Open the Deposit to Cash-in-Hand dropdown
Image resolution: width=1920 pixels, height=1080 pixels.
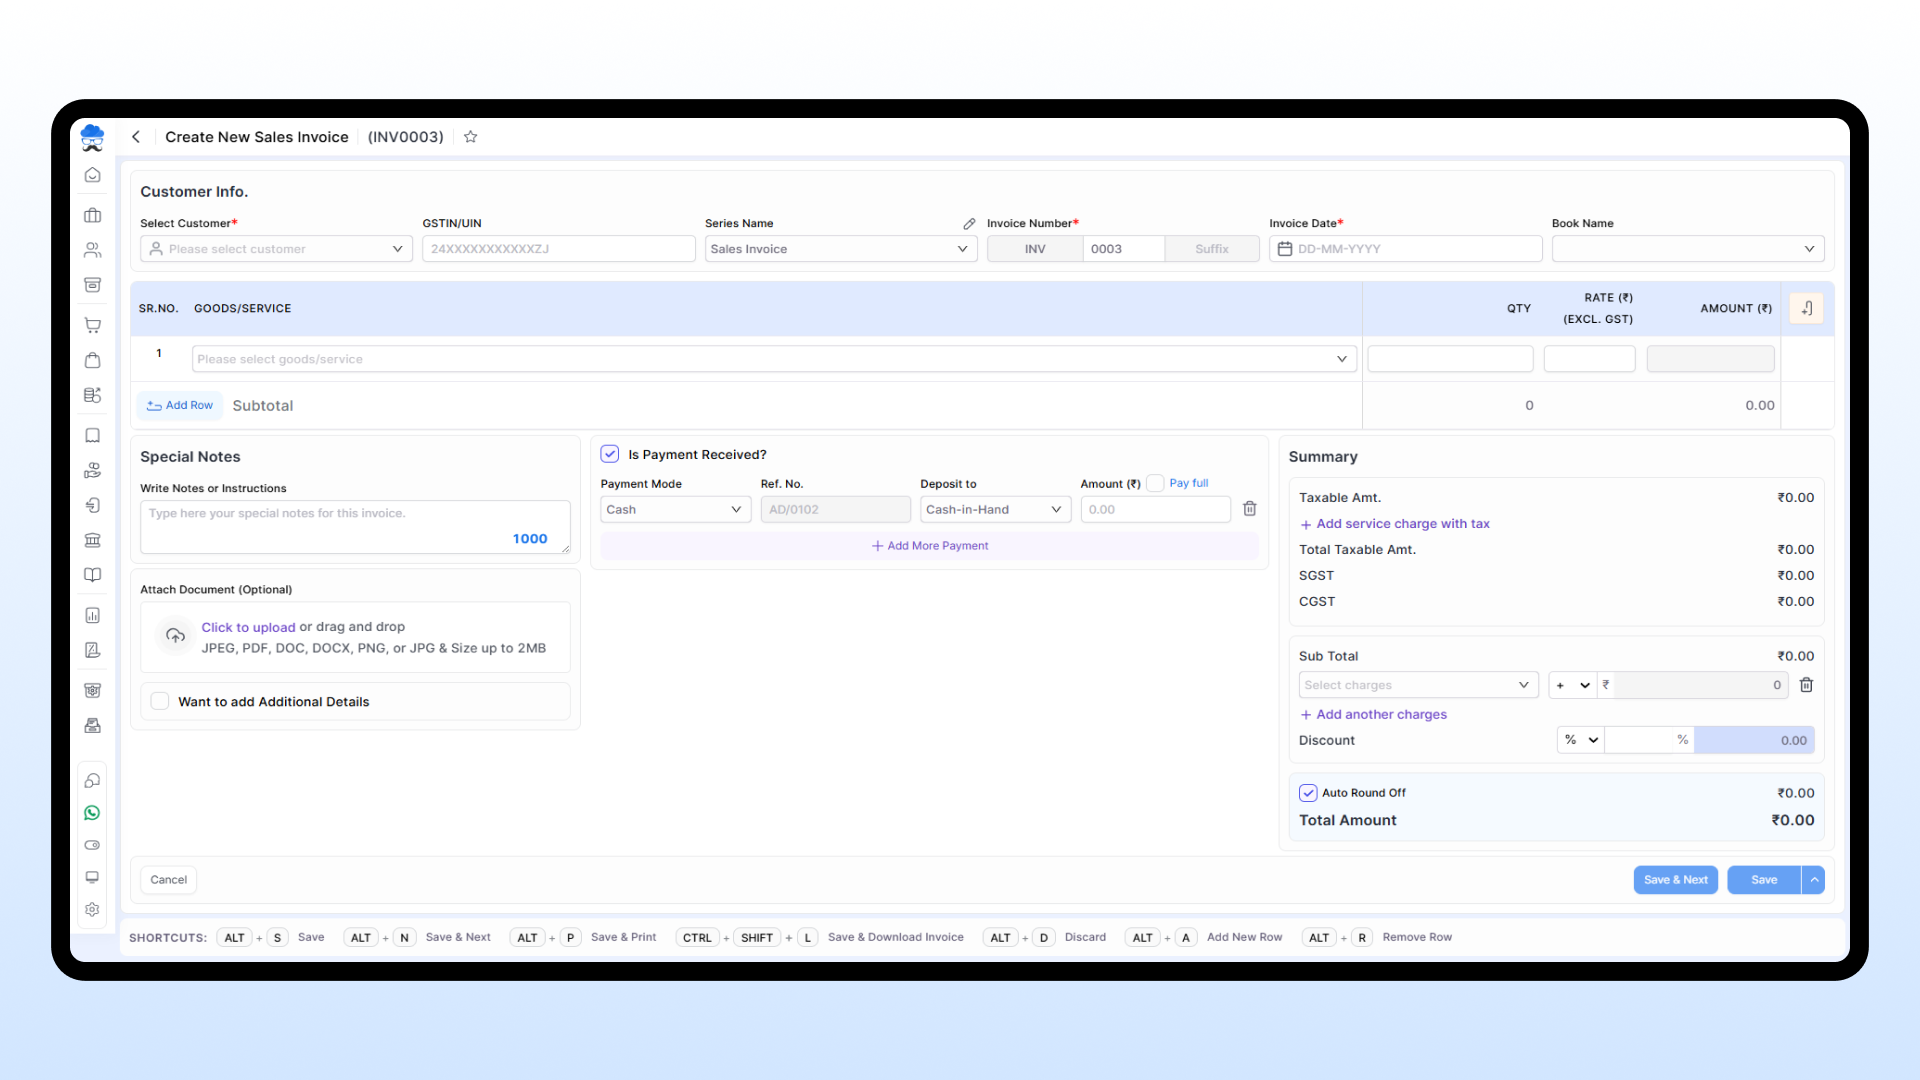click(994, 509)
